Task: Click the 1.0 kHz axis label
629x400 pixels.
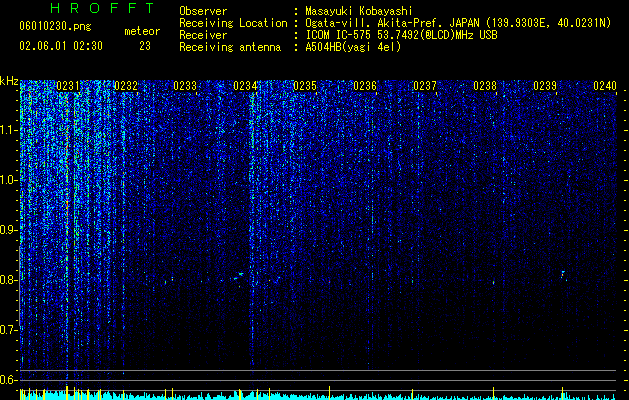Action: [x=9, y=180]
